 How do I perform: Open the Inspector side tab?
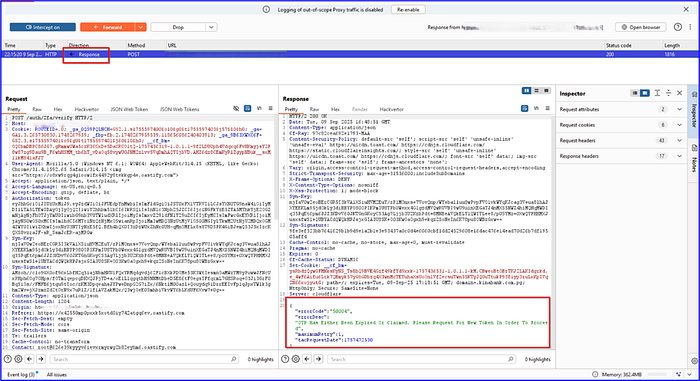(x=694, y=111)
